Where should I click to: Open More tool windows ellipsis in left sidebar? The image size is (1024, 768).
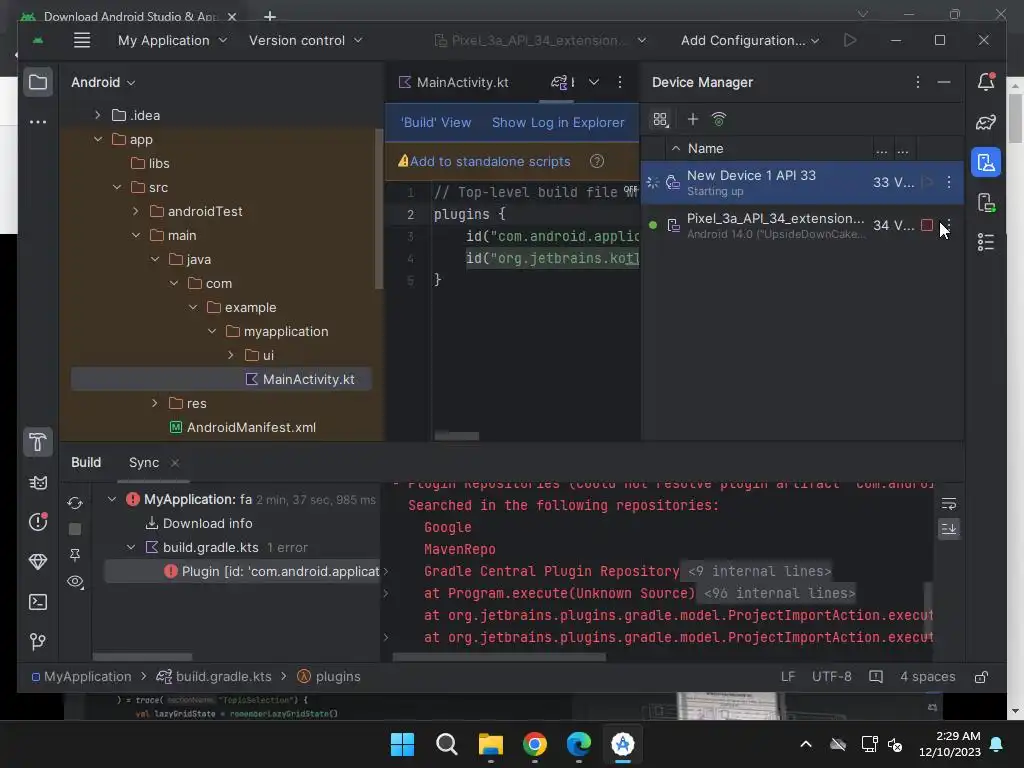pos(38,122)
